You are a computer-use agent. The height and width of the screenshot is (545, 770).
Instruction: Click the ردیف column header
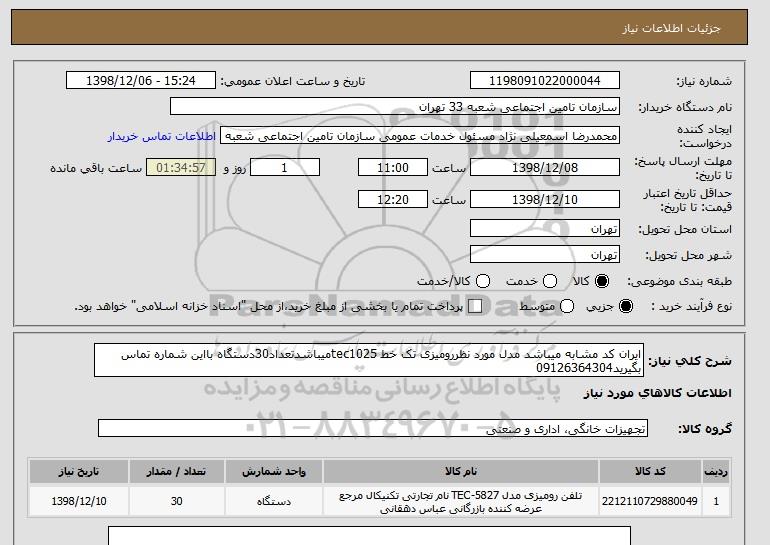pyautogui.click(x=716, y=471)
